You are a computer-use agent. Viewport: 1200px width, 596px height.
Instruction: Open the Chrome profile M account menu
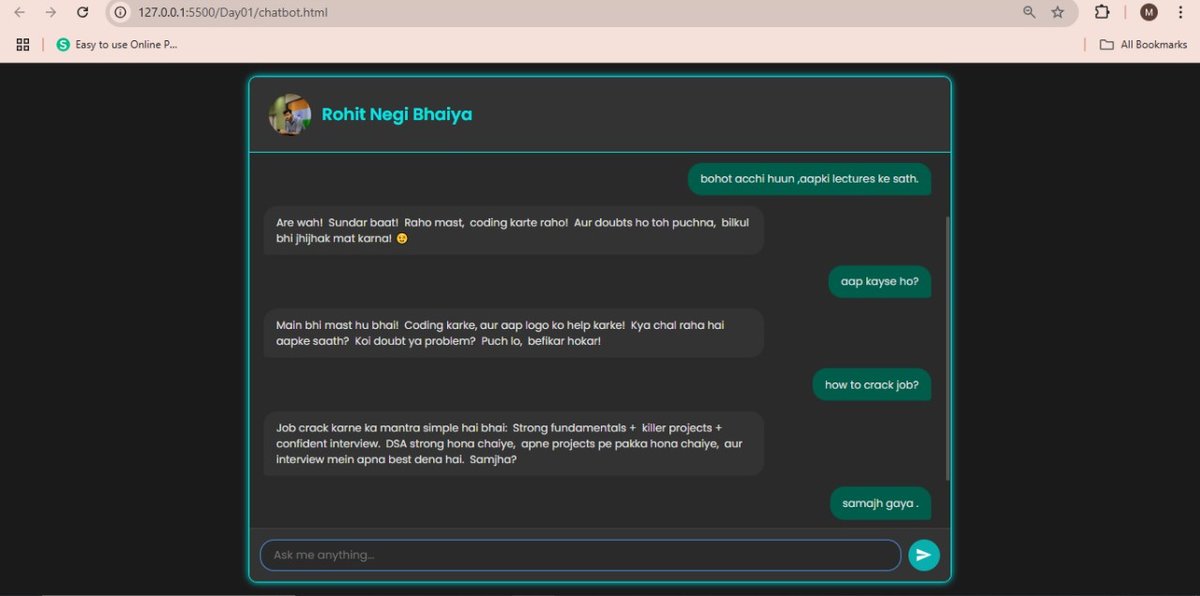1148,13
